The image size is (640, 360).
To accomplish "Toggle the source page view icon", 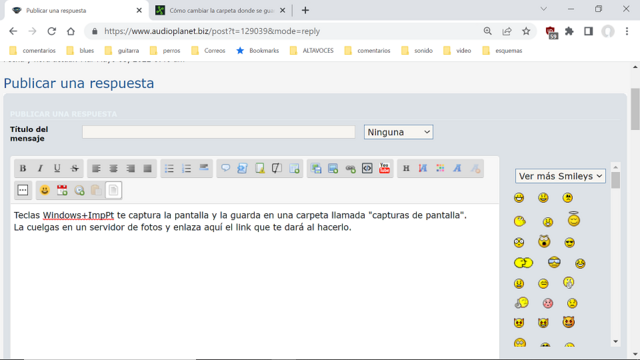I will [x=113, y=190].
